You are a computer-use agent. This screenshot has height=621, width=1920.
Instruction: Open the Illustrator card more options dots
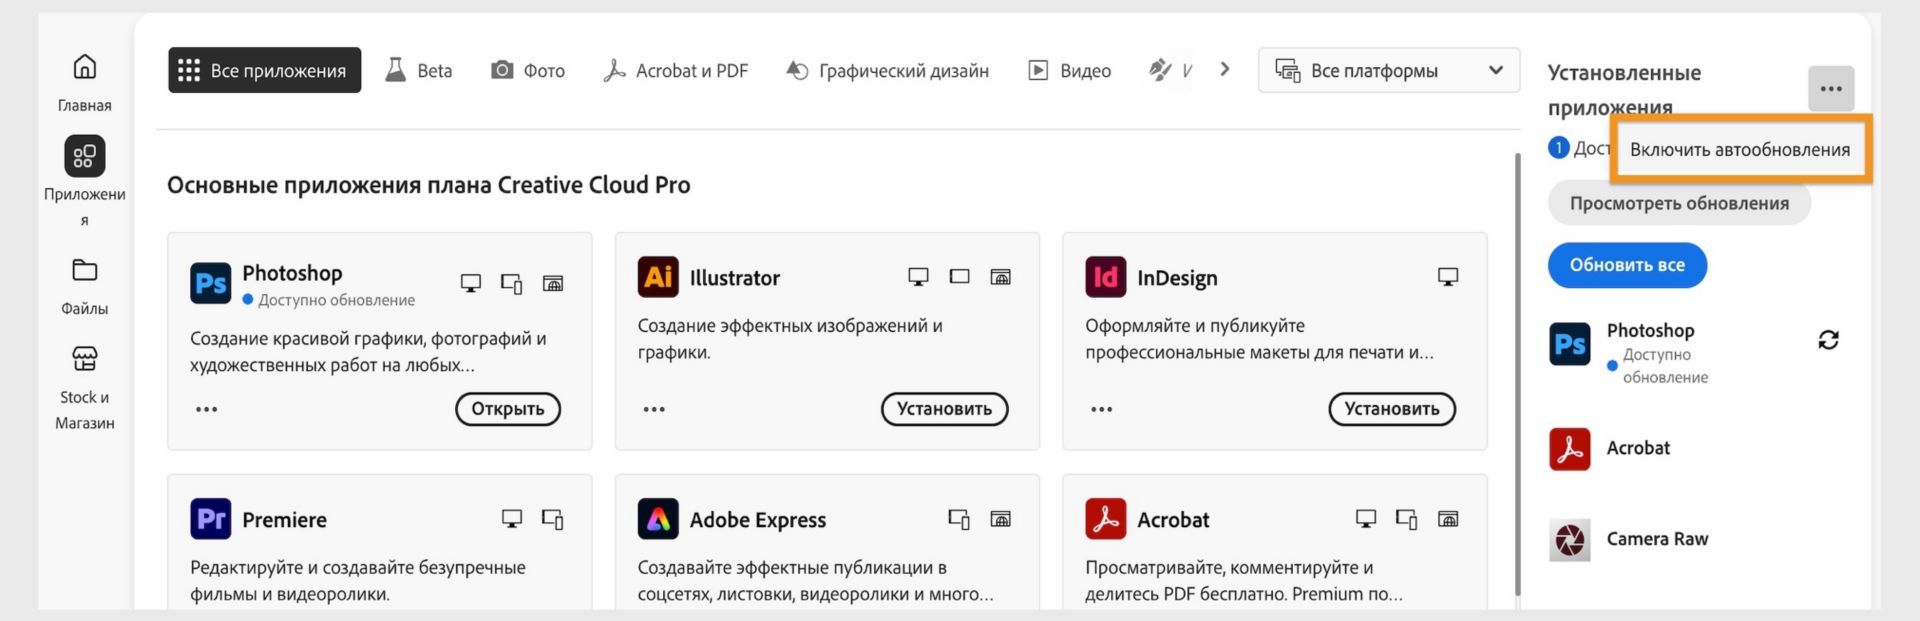[654, 409]
